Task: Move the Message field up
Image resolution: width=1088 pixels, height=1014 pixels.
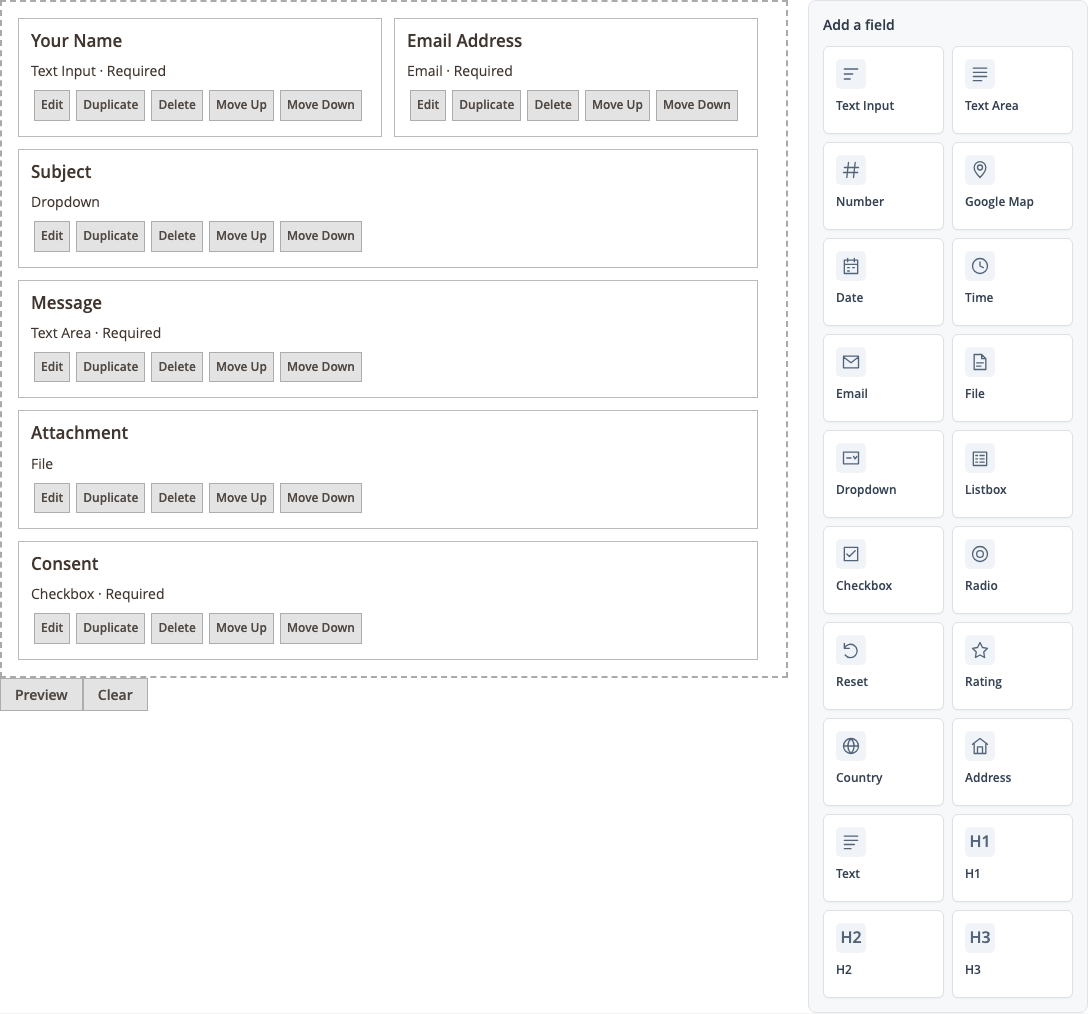Action: click(241, 366)
